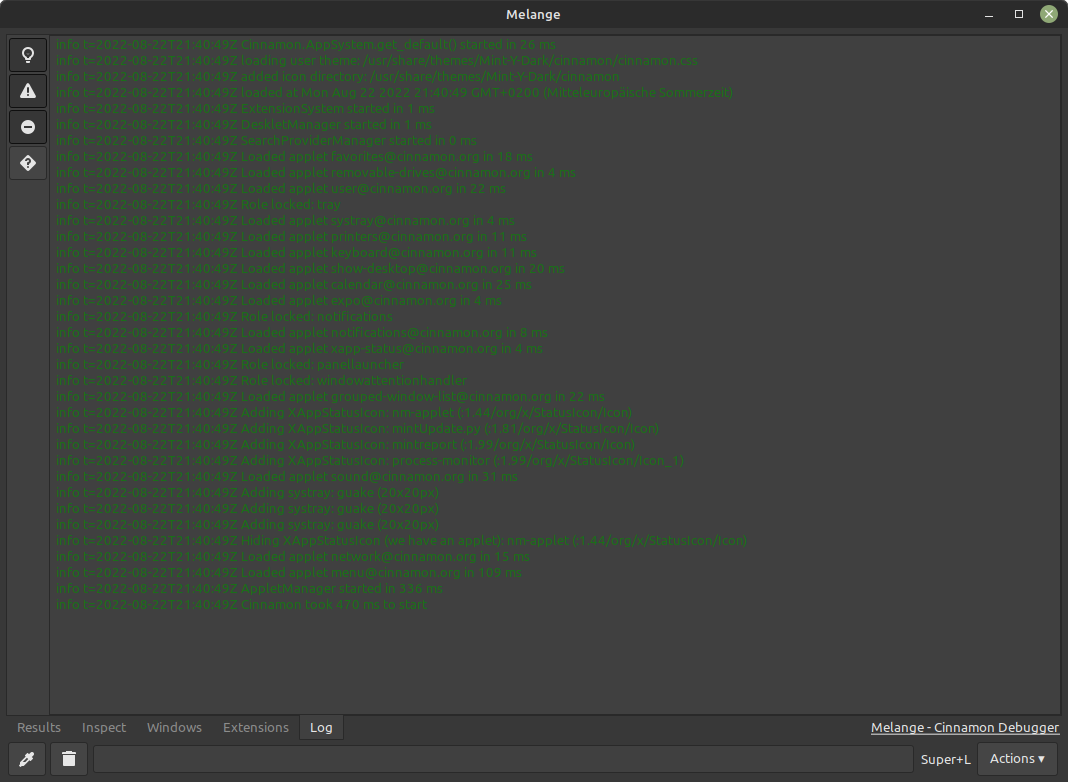This screenshot has width=1068, height=782.
Task: Click the 'loading user theme' log line
Action: (x=377, y=61)
